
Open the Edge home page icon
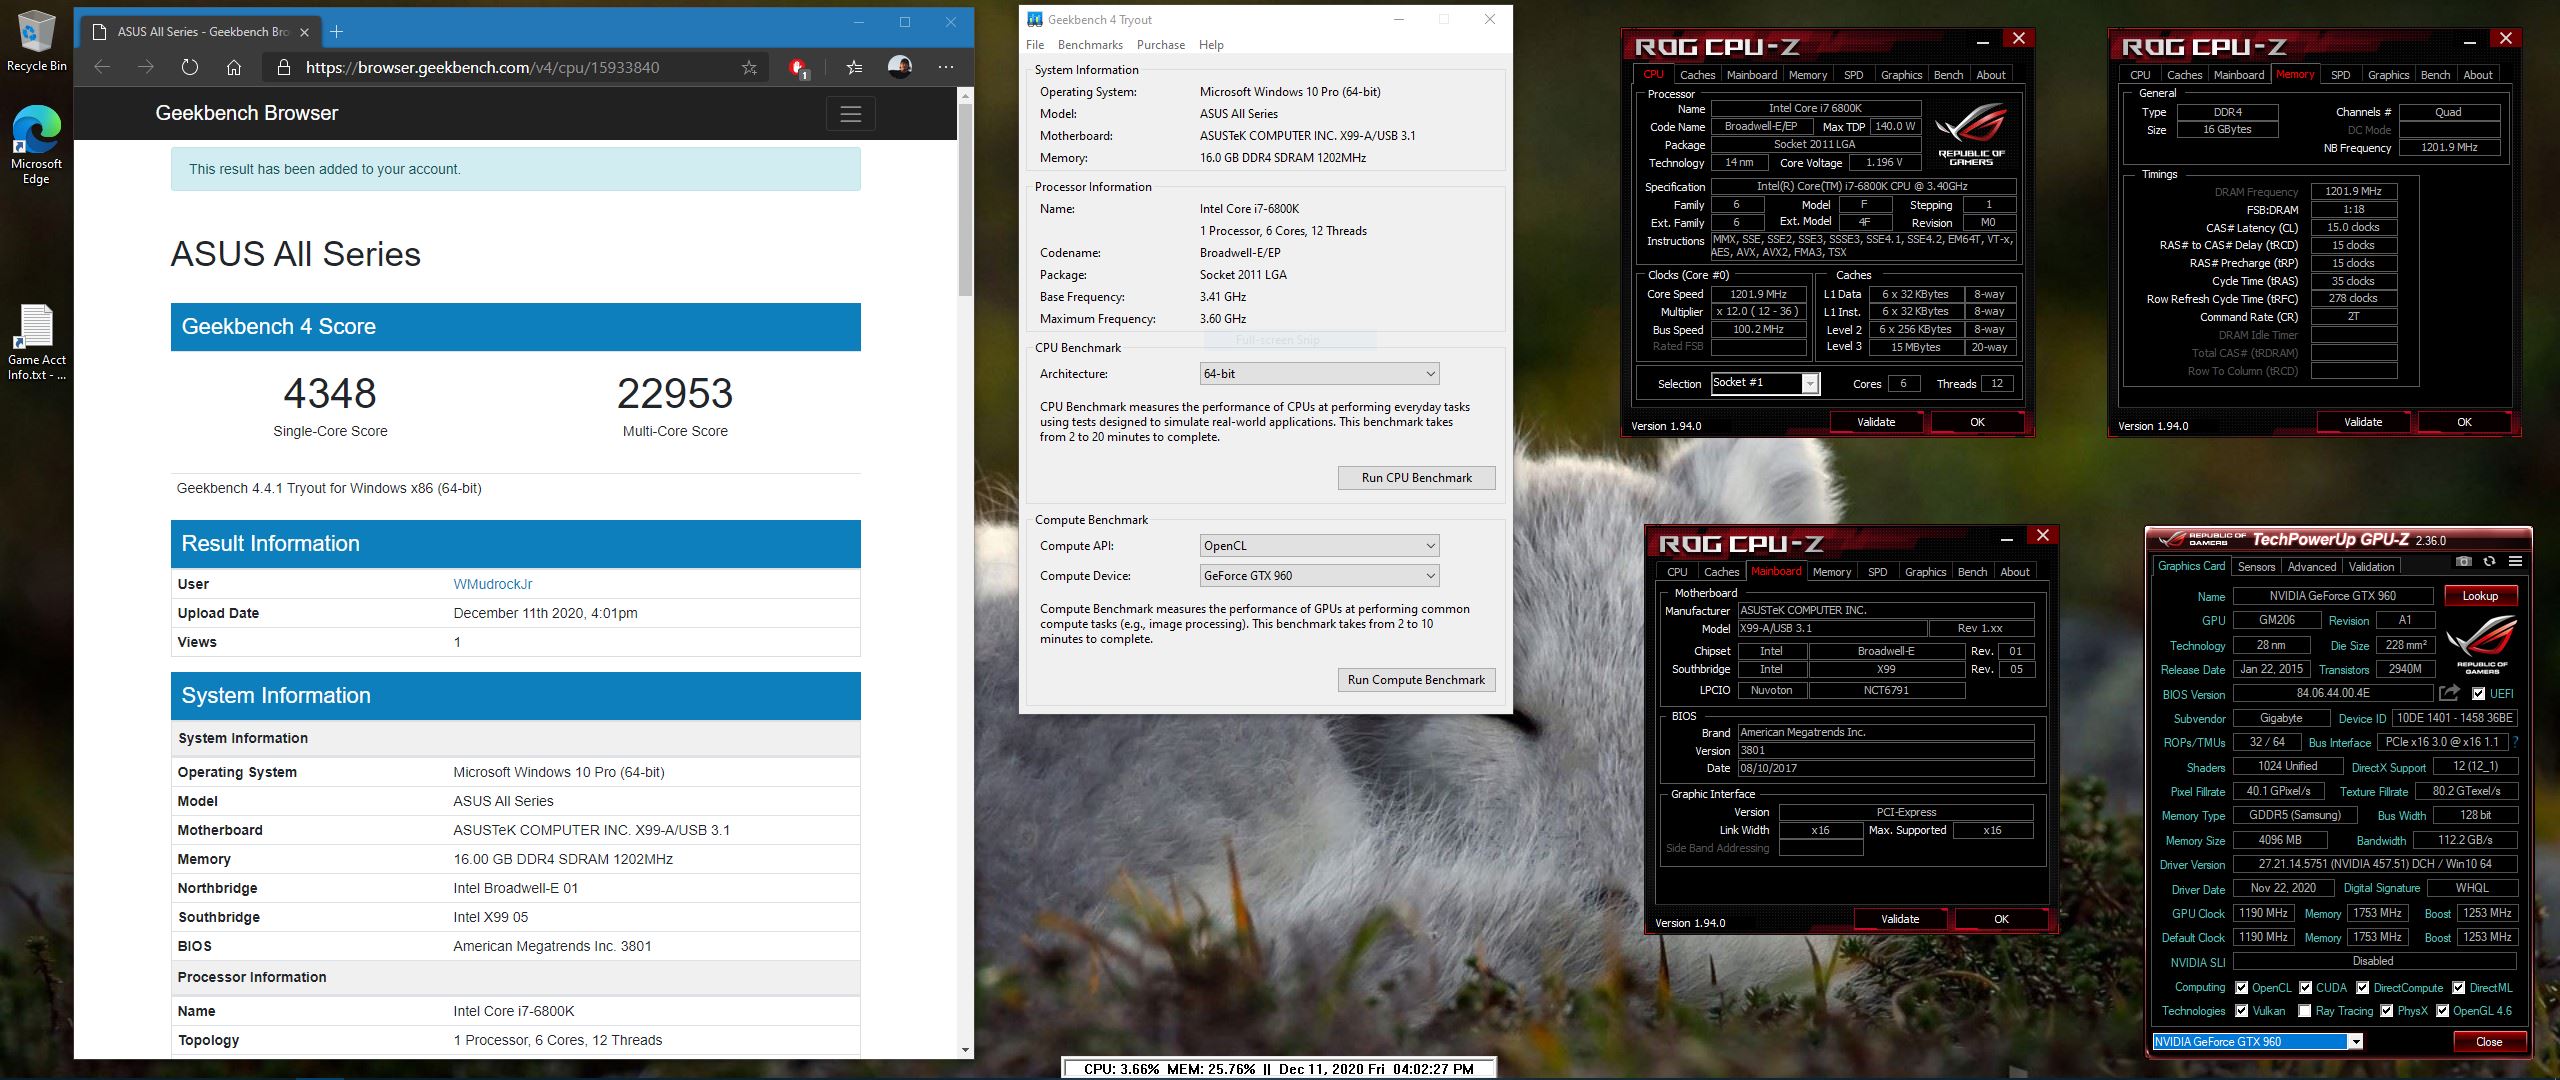point(234,67)
